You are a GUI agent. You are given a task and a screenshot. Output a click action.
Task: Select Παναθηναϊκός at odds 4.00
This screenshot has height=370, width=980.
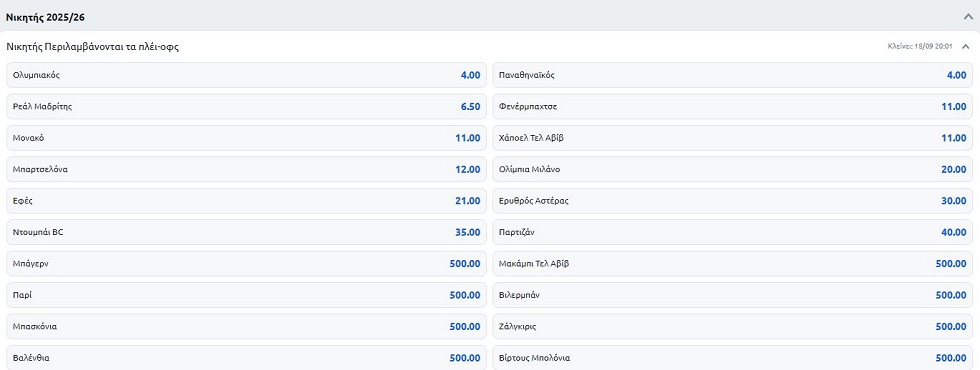point(732,75)
